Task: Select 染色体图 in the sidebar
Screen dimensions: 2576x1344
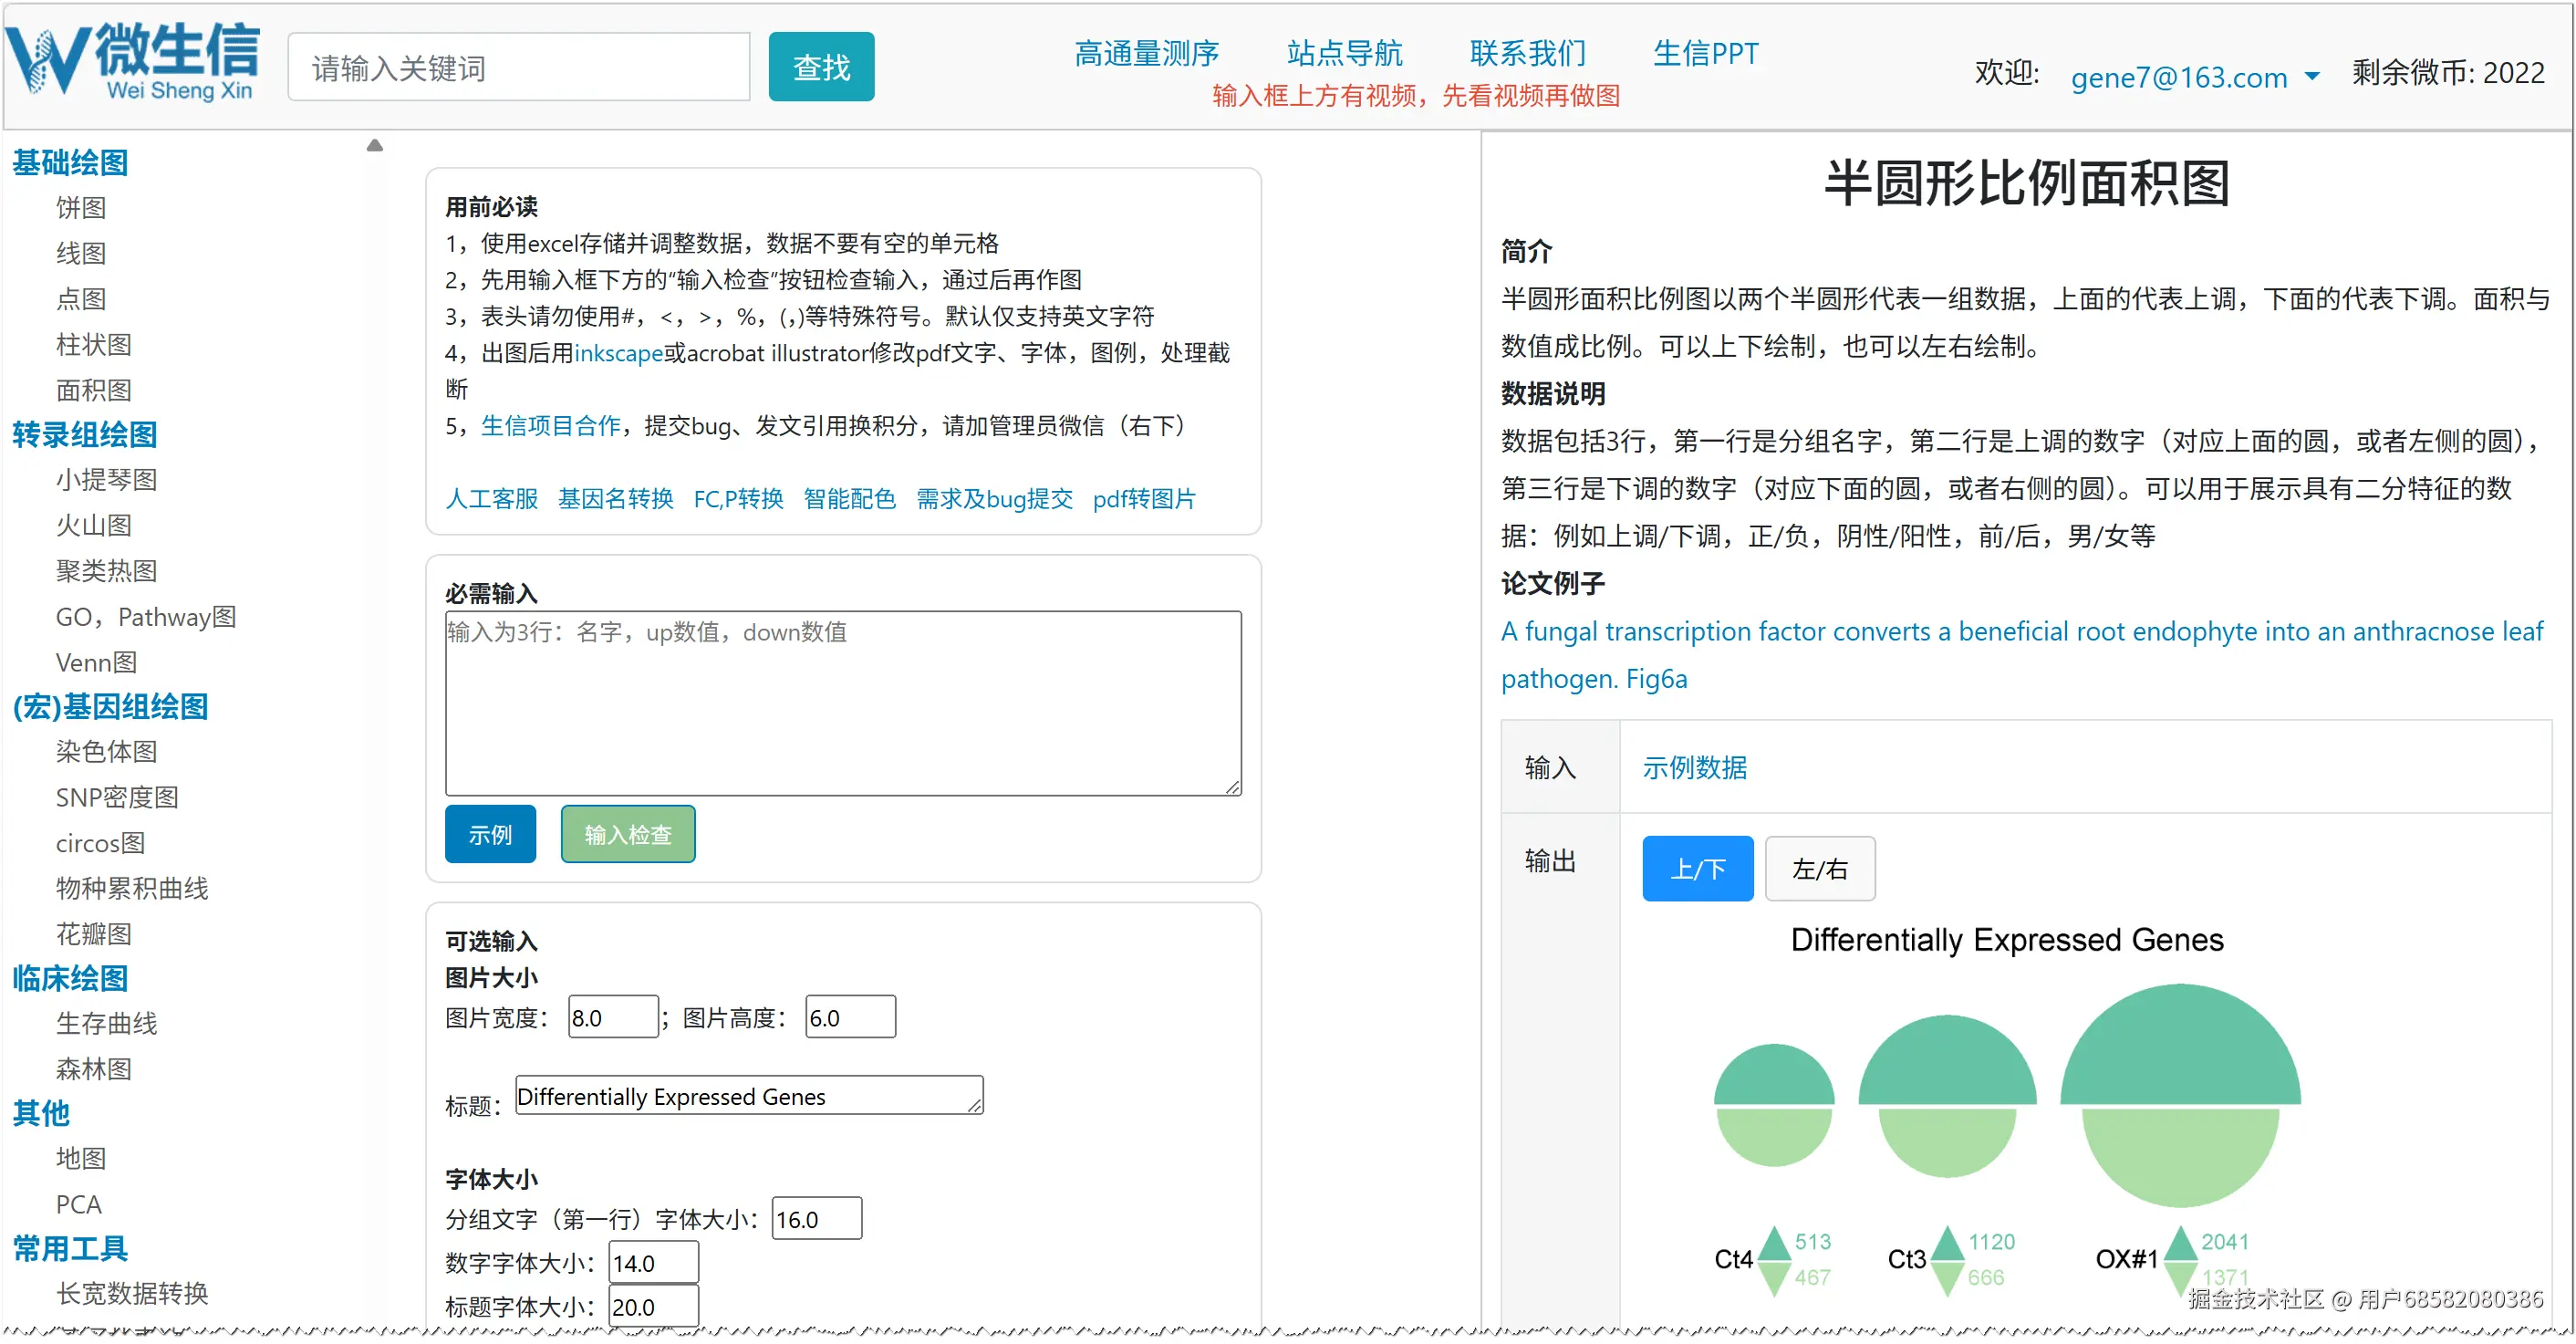Action: point(106,752)
